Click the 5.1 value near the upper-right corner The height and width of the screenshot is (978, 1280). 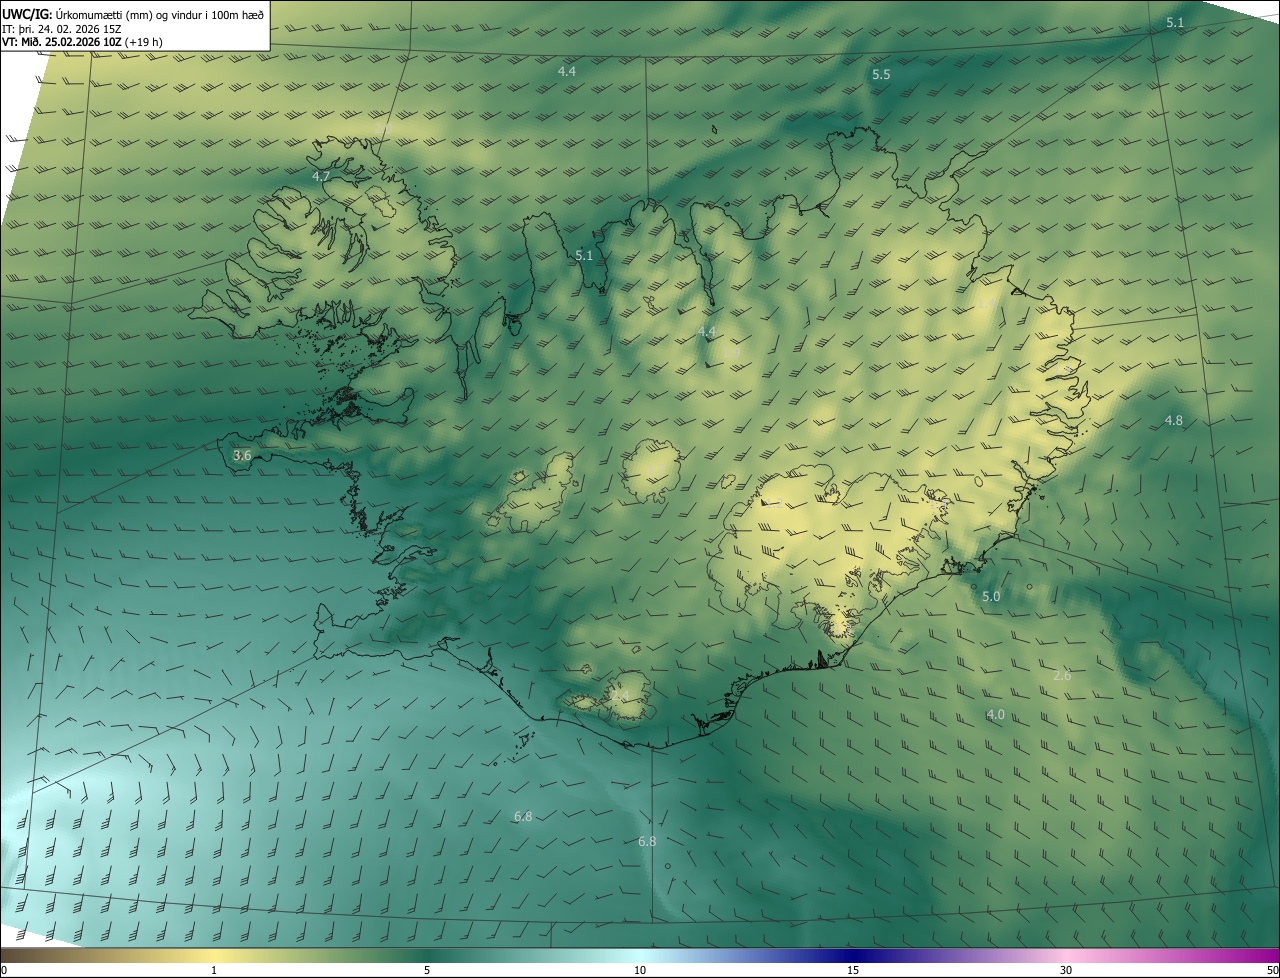pos(1175,23)
